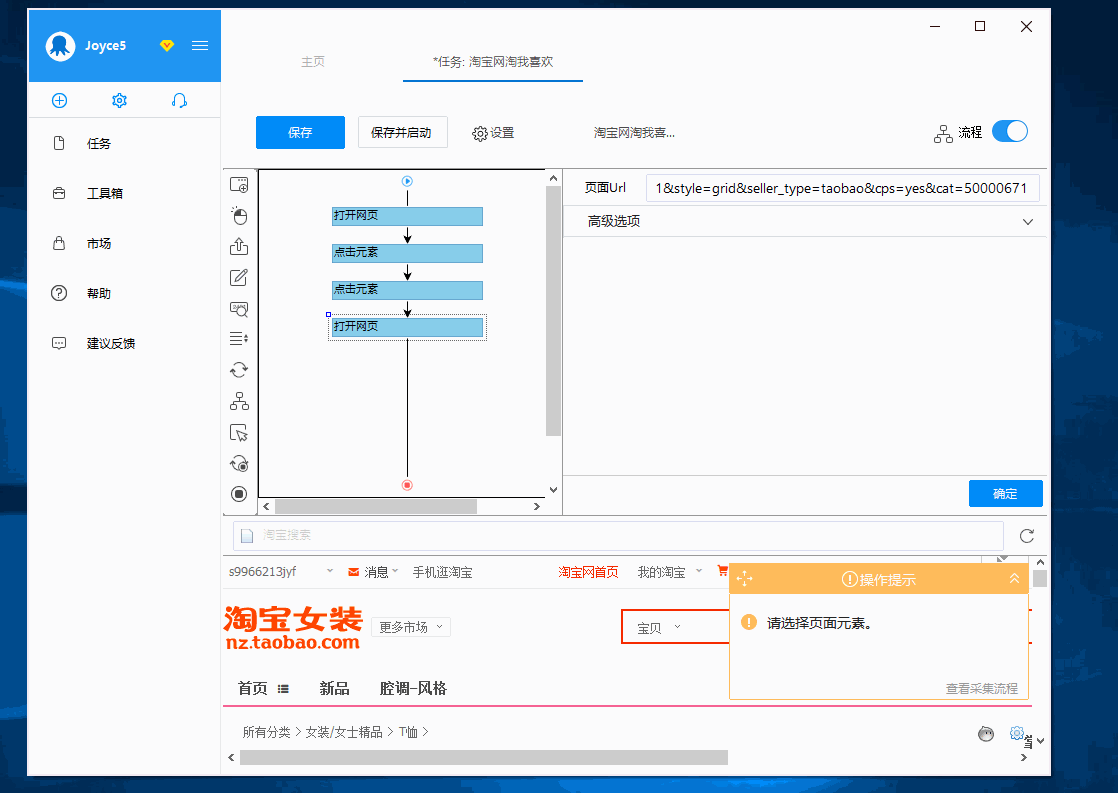Viewport: 1118px width, 793px height.
Task: Select the click element mouse tool
Action: 239,215
